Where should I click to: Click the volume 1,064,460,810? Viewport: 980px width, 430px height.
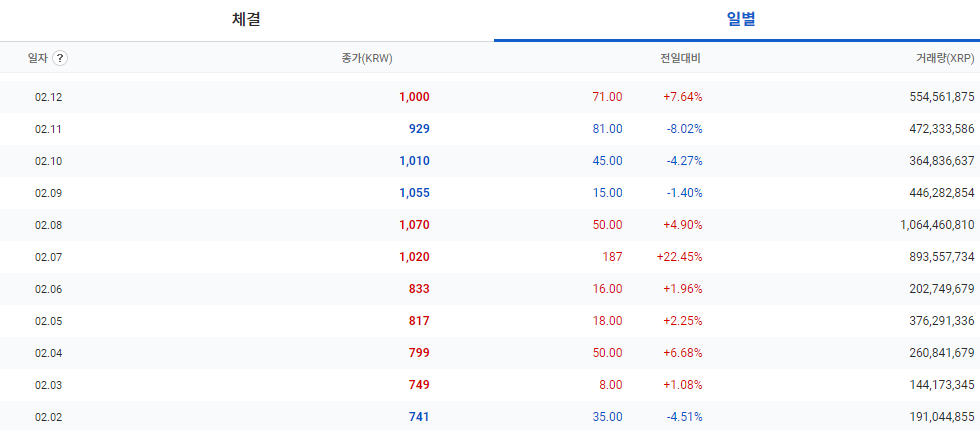[x=938, y=224]
